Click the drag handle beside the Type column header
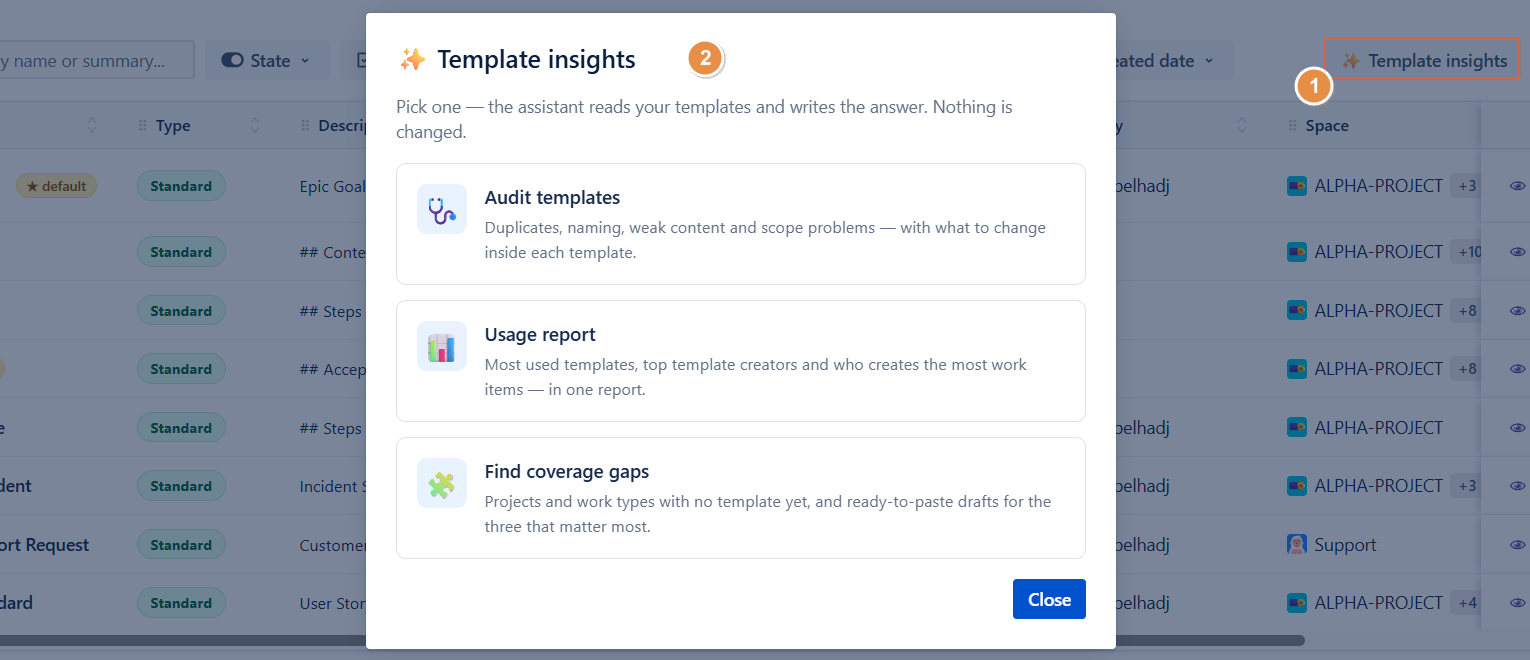This screenshot has height=660, width=1530. click(x=144, y=126)
